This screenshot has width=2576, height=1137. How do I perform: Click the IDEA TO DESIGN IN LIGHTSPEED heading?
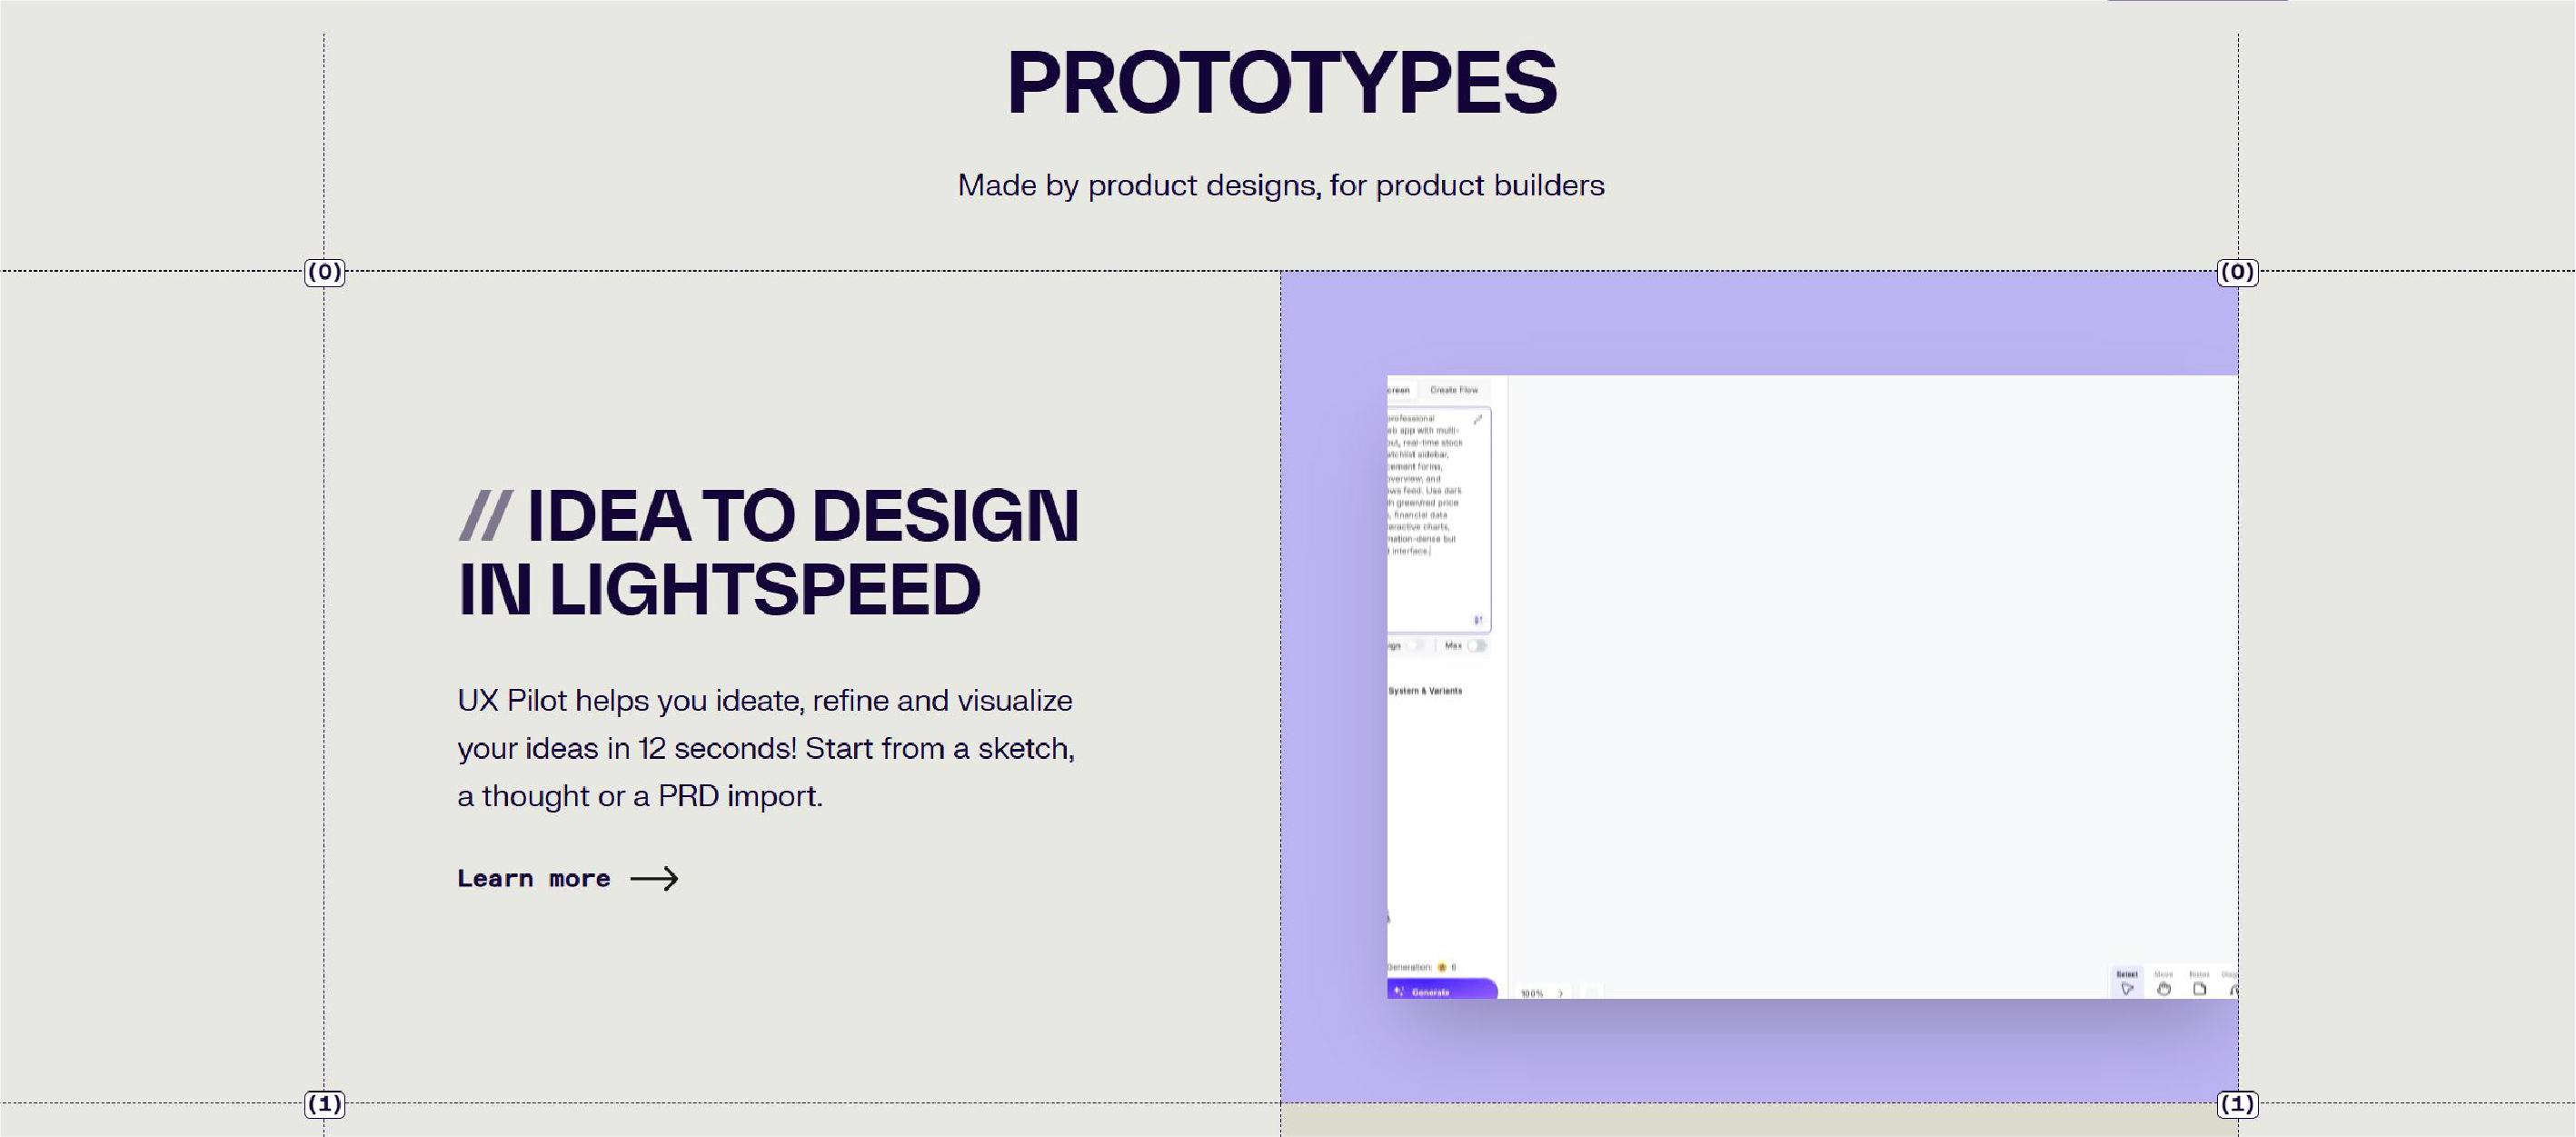click(768, 552)
